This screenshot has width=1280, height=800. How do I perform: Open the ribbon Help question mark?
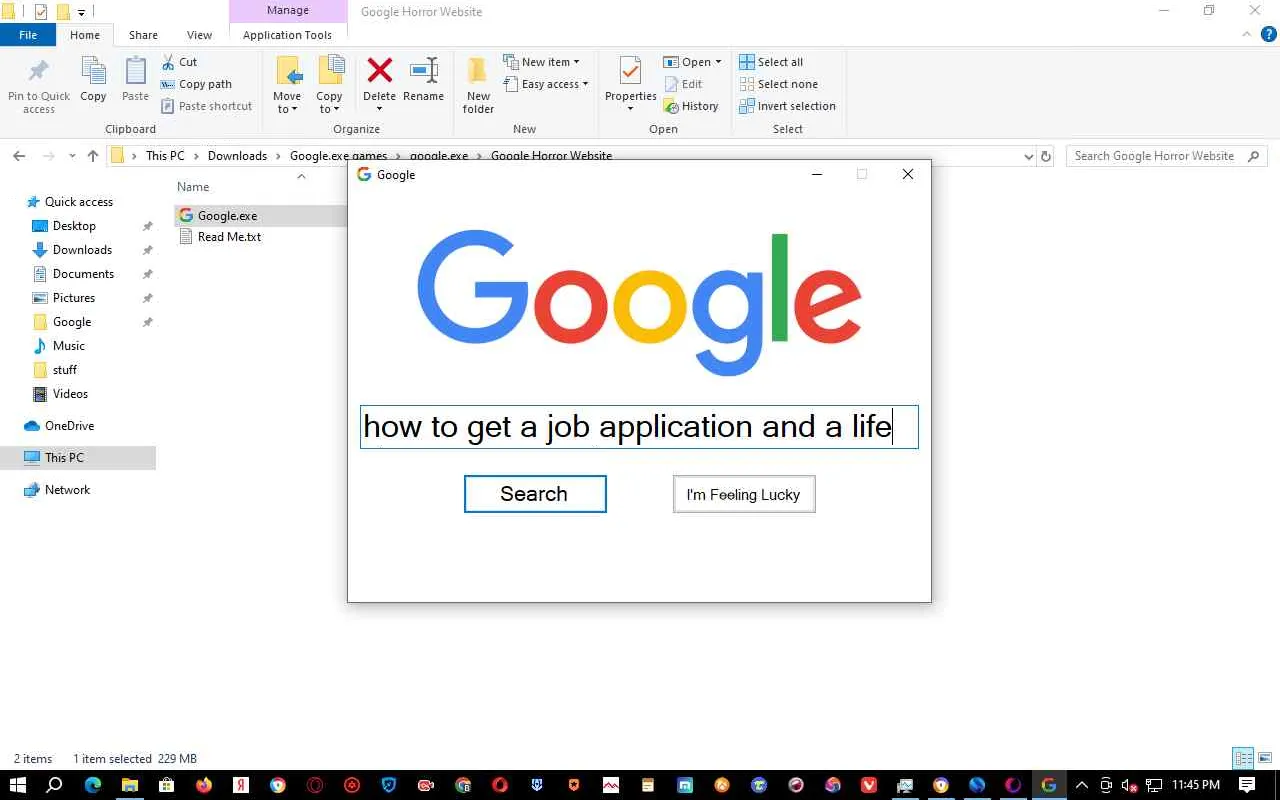(1269, 34)
